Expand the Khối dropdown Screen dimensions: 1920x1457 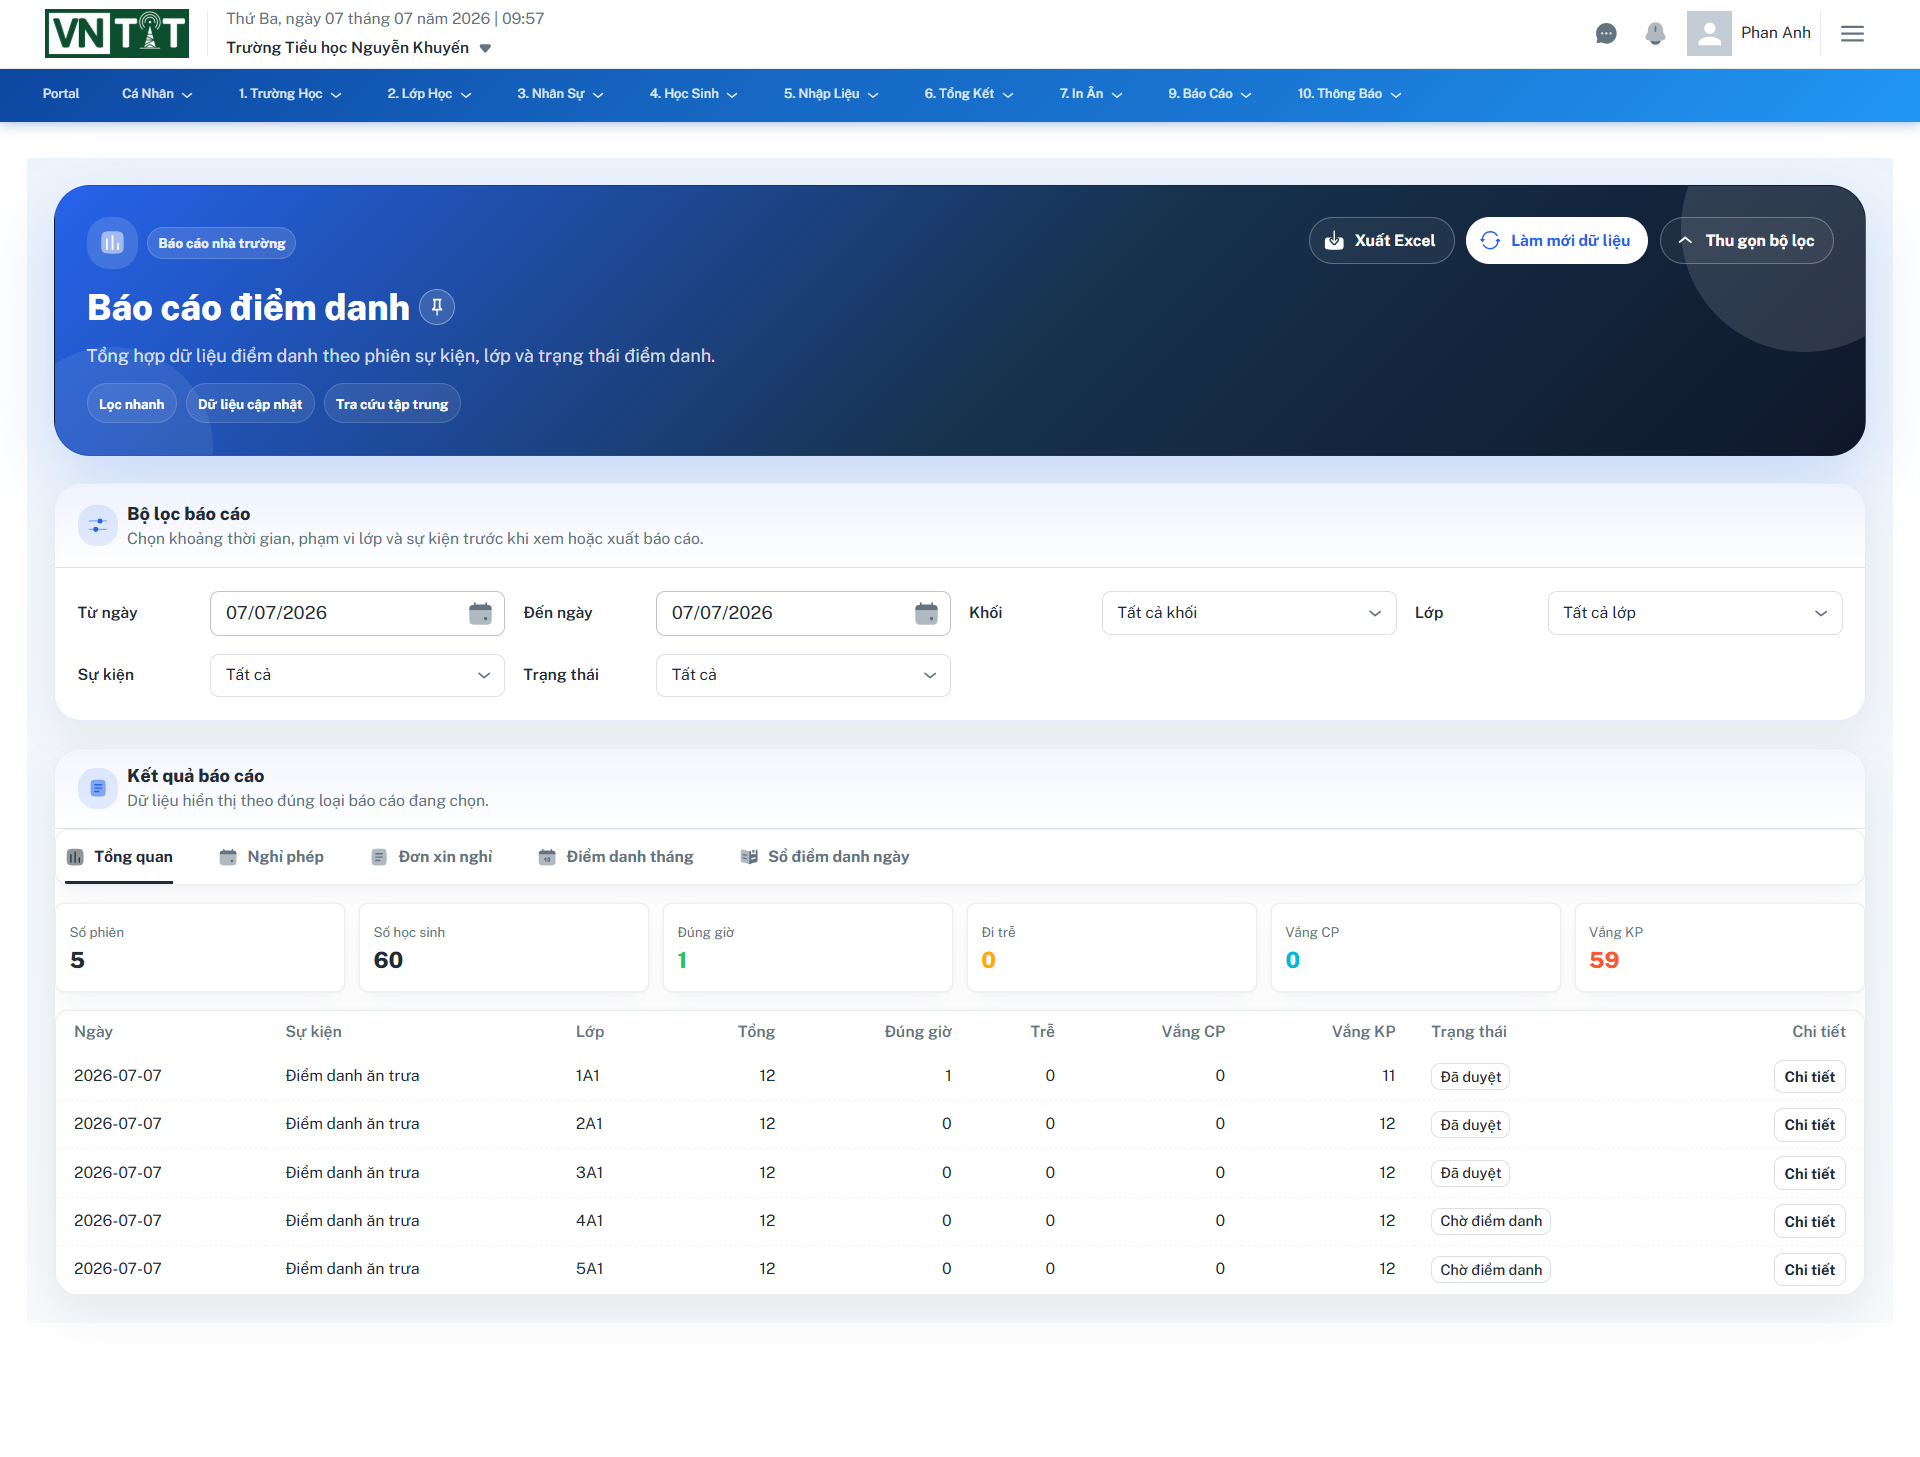click(x=1248, y=613)
